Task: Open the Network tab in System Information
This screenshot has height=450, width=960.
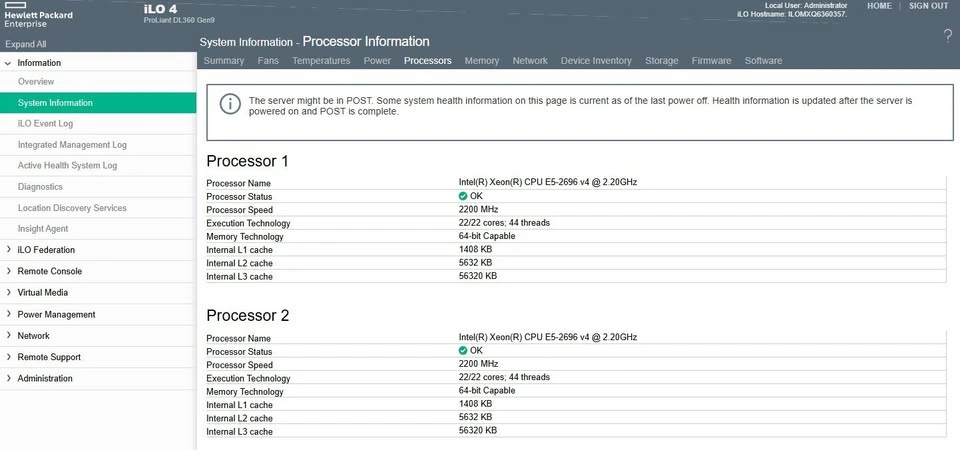Action: pyautogui.click(x=530, y=61)
